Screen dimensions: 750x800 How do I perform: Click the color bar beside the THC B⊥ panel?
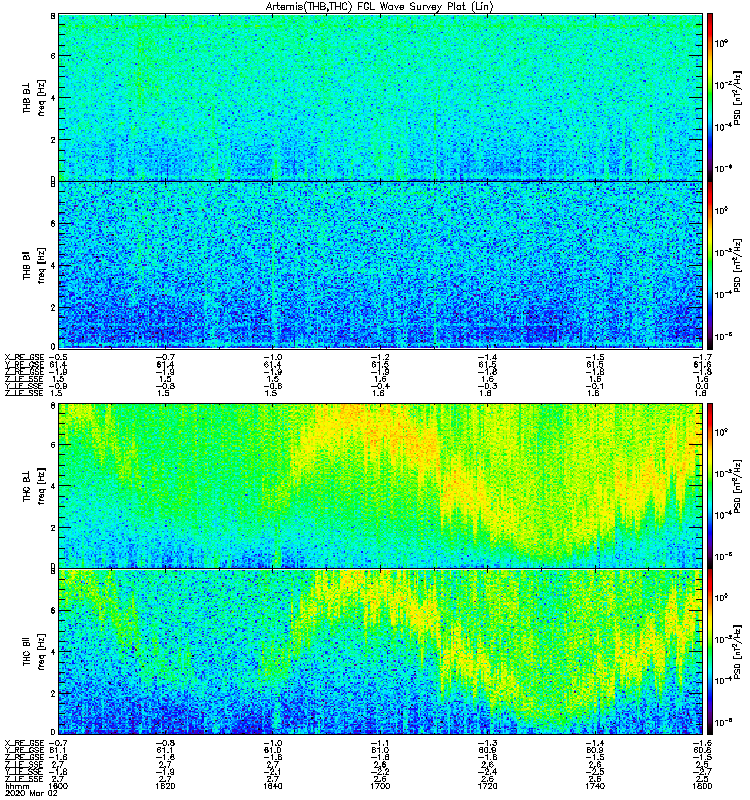tap(710, 485)
